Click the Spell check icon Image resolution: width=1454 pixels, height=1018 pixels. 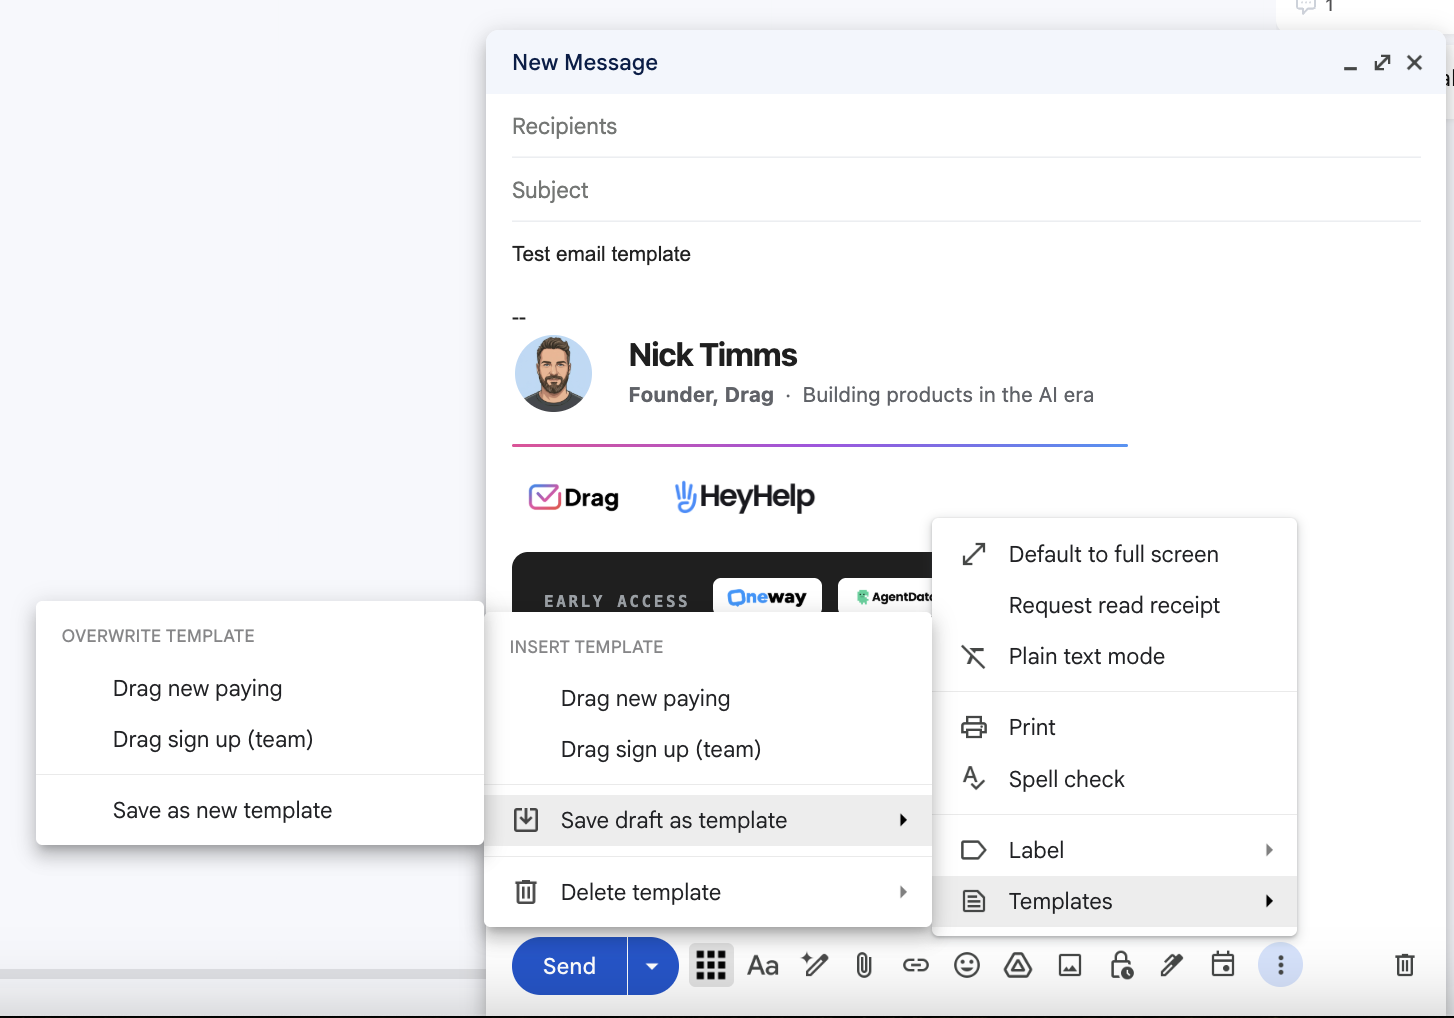(x=974, y=779)
